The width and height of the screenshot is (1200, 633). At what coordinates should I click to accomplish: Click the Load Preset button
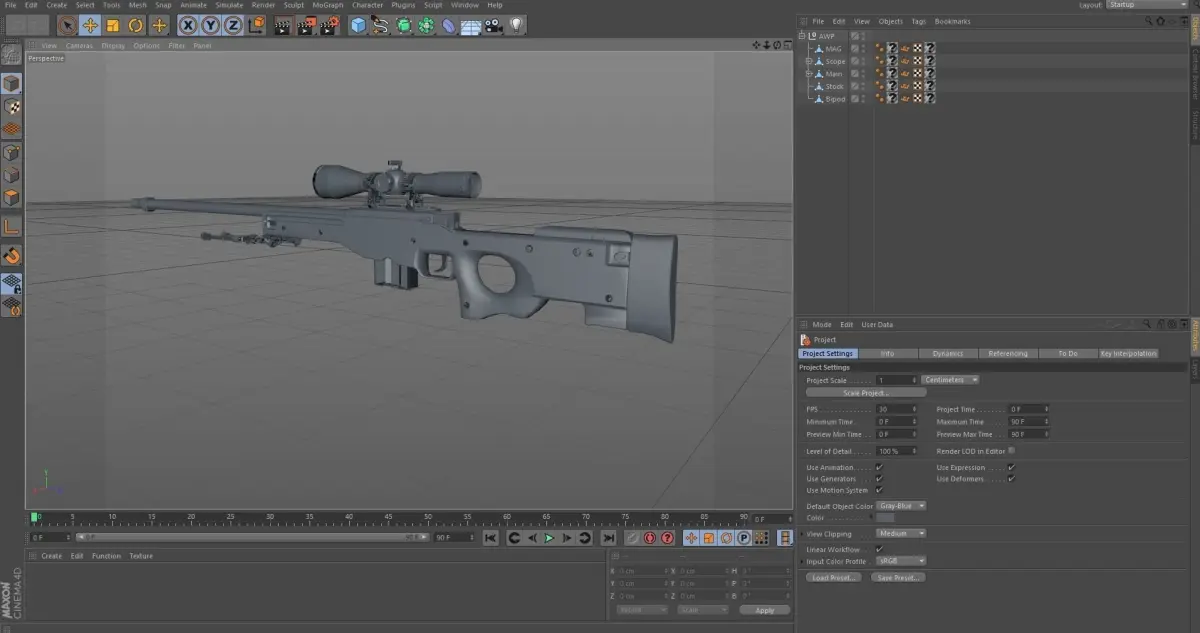click(x=833, y=578)
